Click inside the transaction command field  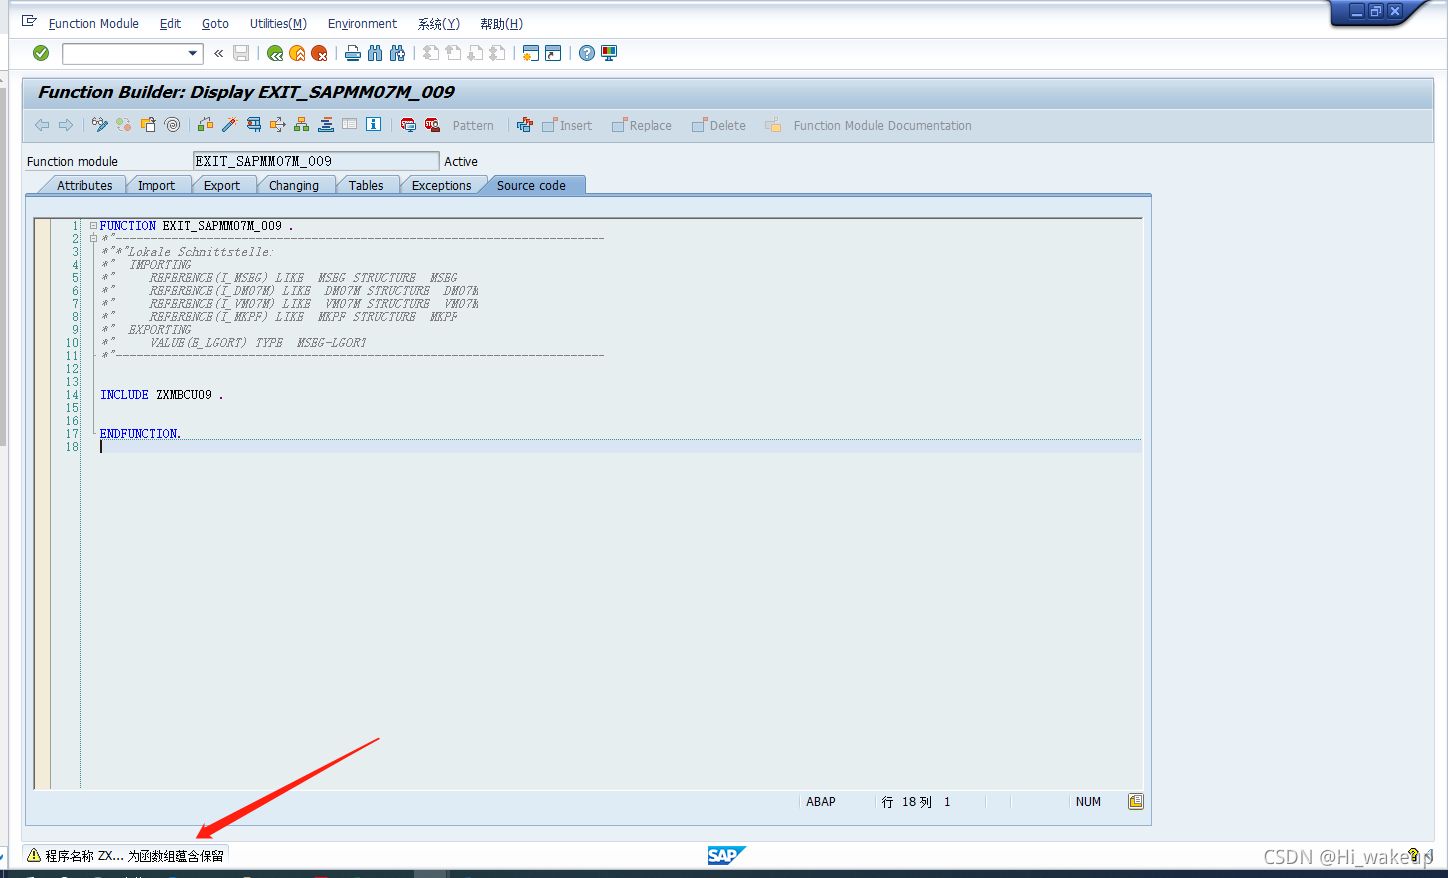(x=125, y=54)
